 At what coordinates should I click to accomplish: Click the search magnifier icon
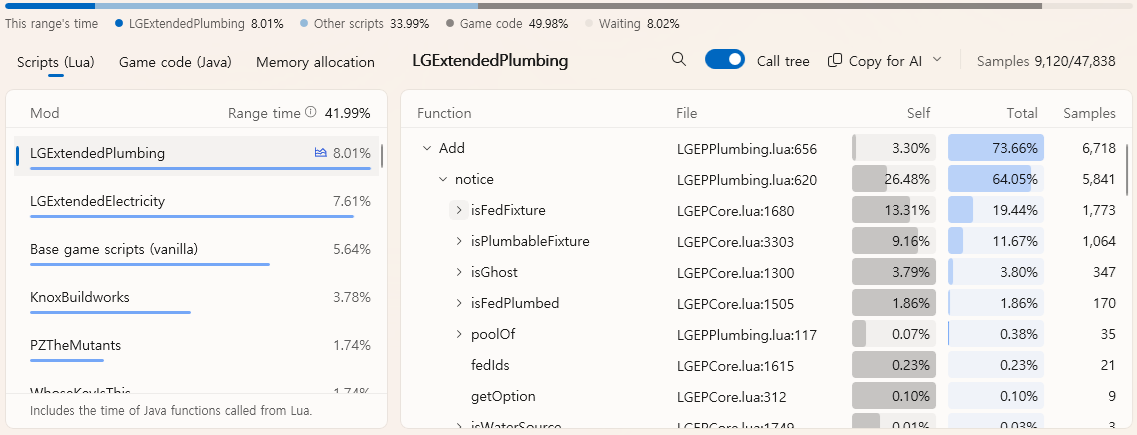point(679,59)
